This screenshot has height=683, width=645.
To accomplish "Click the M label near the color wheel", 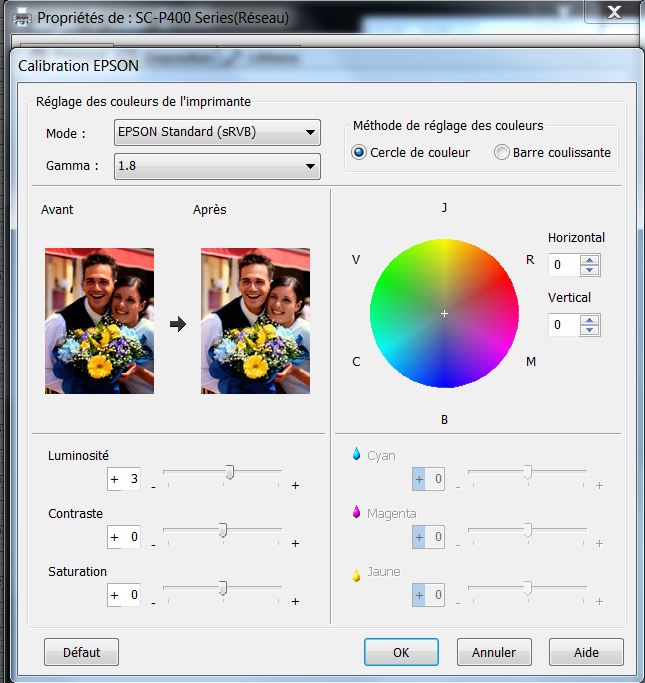I will [x=531, y=362].
